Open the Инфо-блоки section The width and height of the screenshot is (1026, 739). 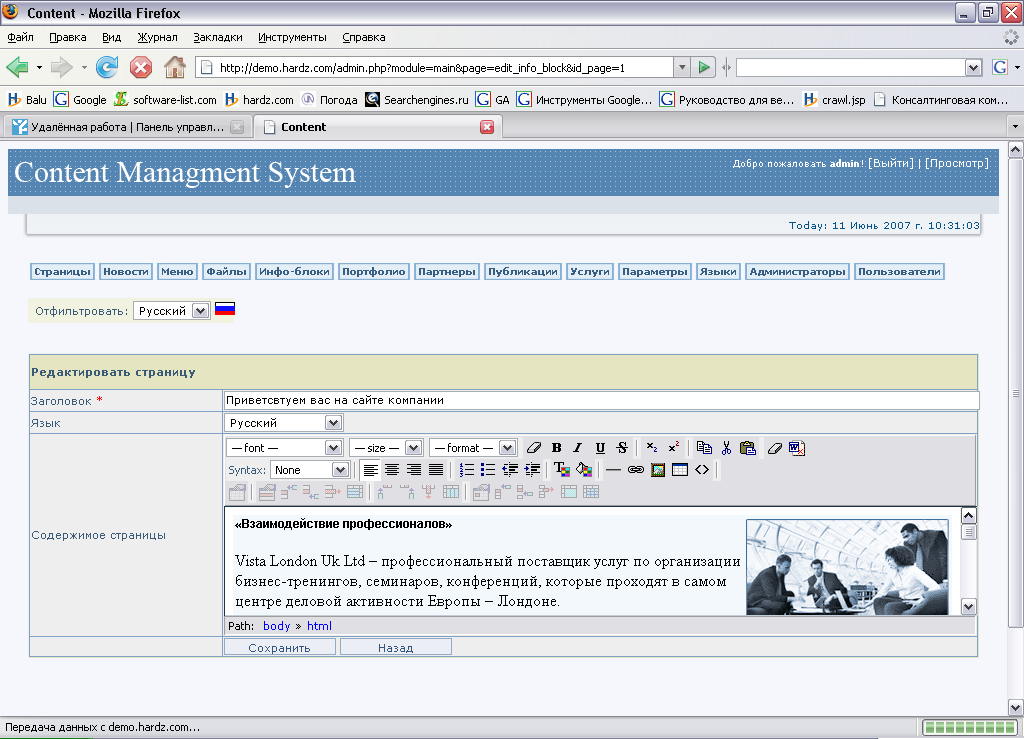(294, 272)
